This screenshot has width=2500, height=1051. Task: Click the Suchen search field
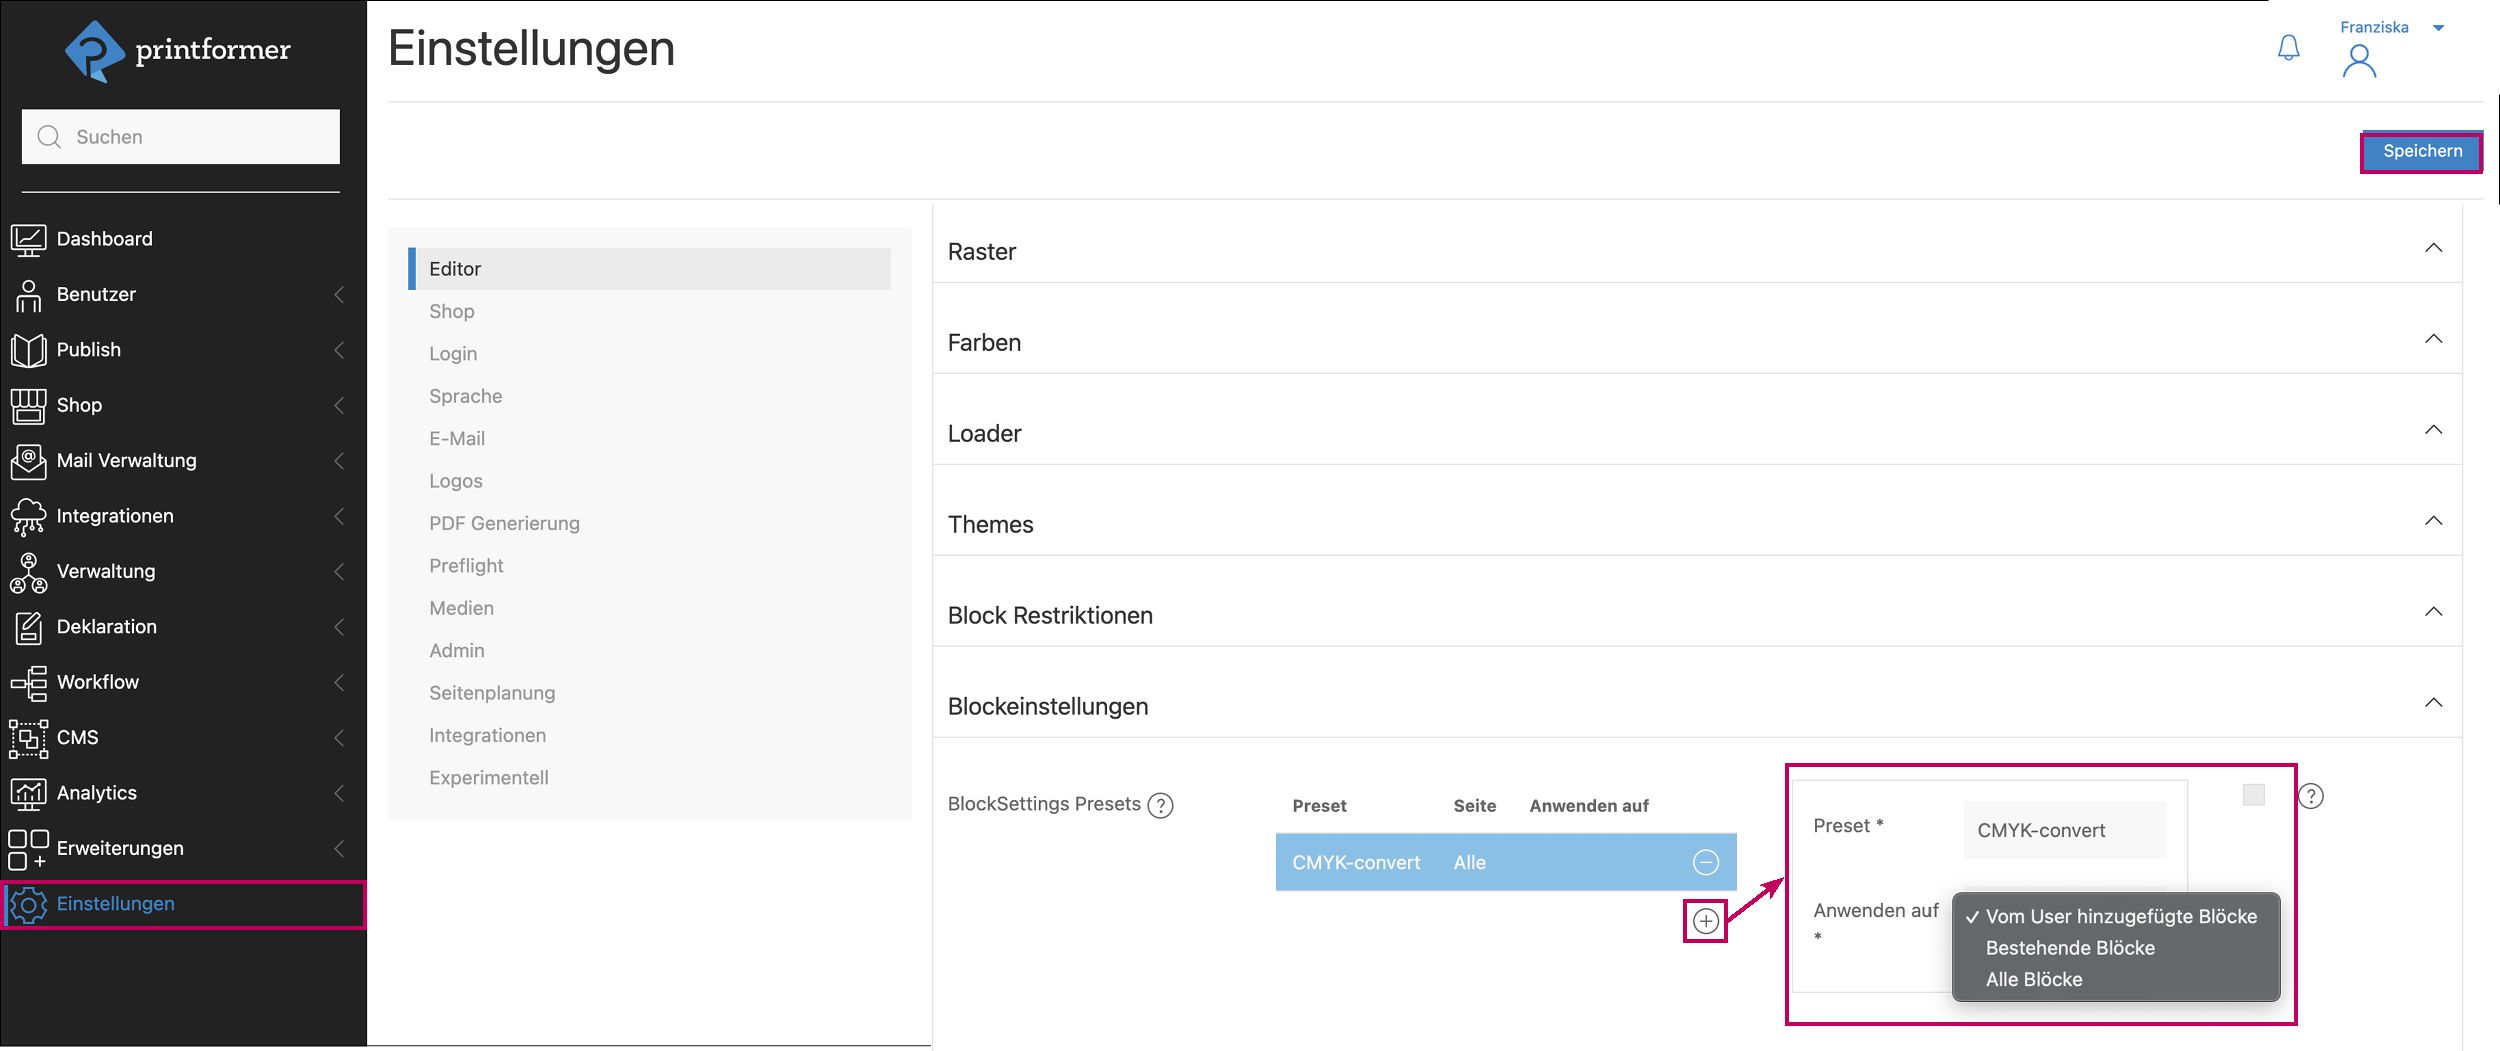181,137
